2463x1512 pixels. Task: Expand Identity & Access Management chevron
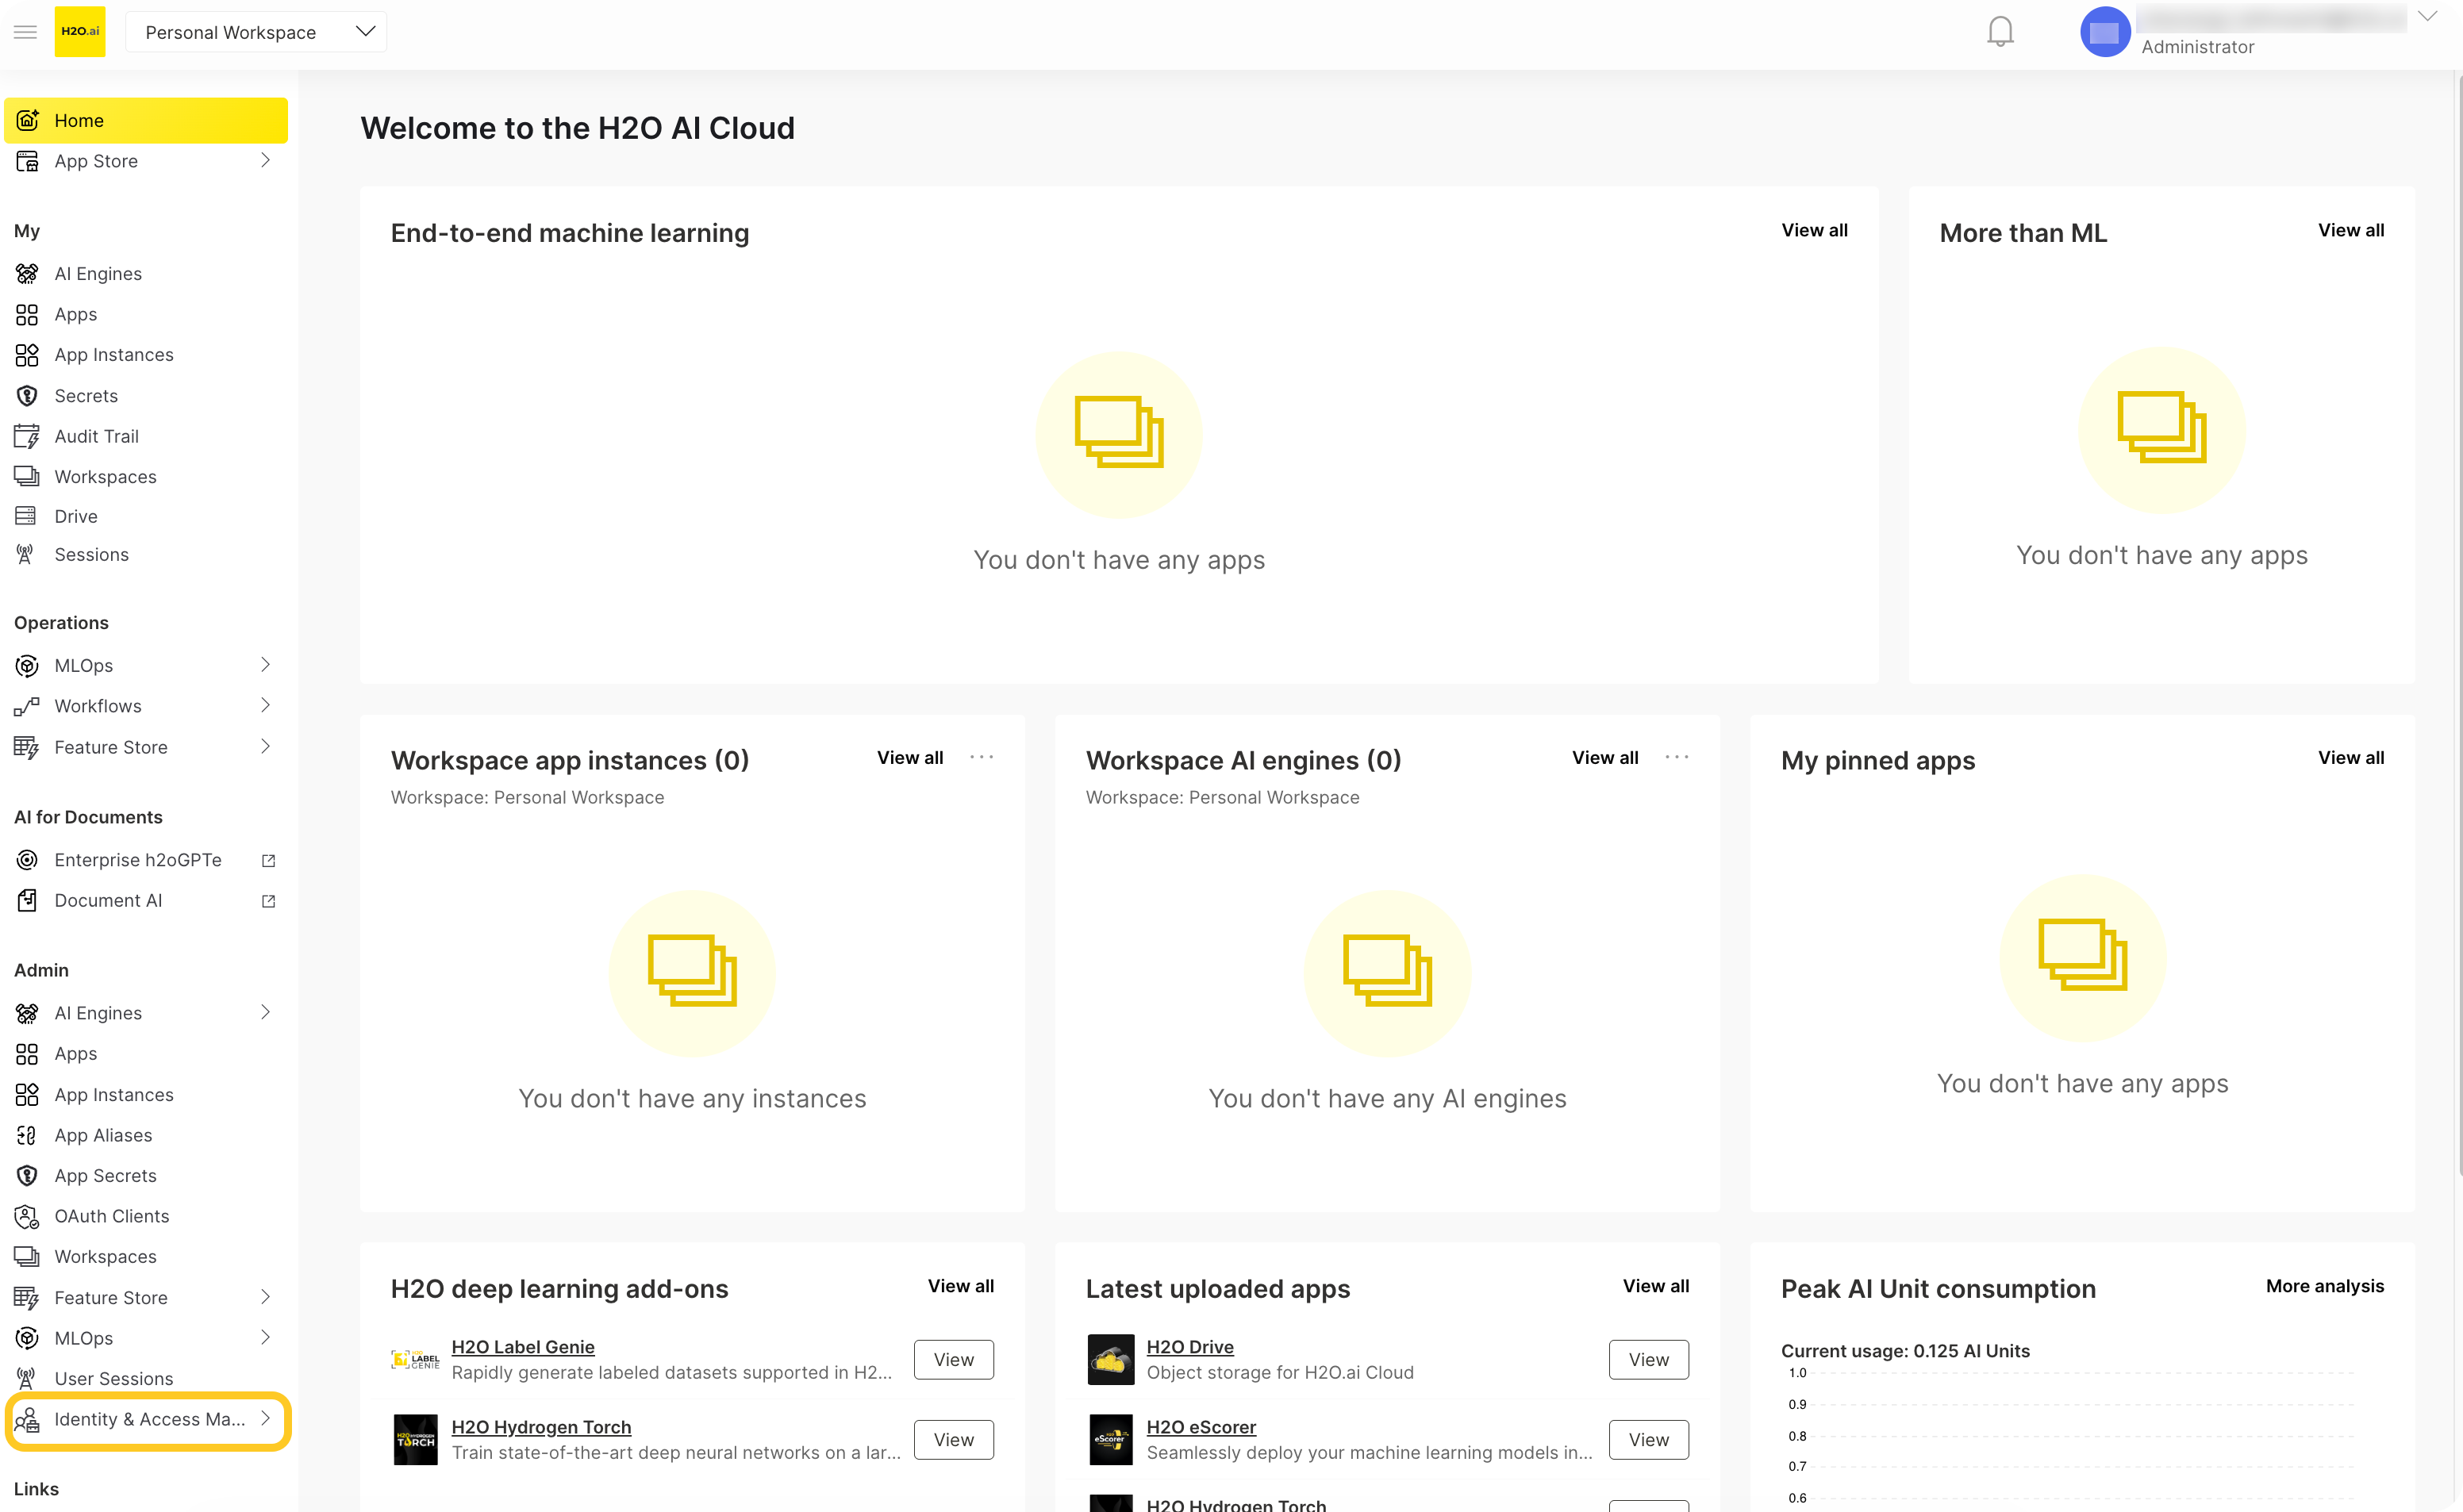(265, 1418)
